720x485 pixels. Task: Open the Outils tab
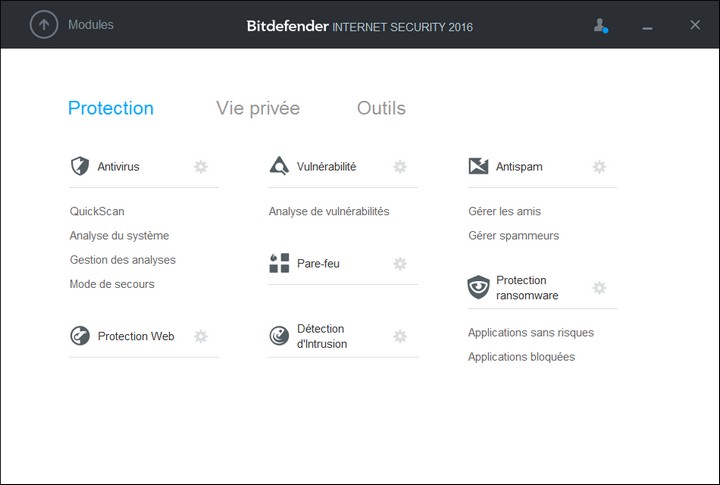pyautogui.click(x=381, y=108)
